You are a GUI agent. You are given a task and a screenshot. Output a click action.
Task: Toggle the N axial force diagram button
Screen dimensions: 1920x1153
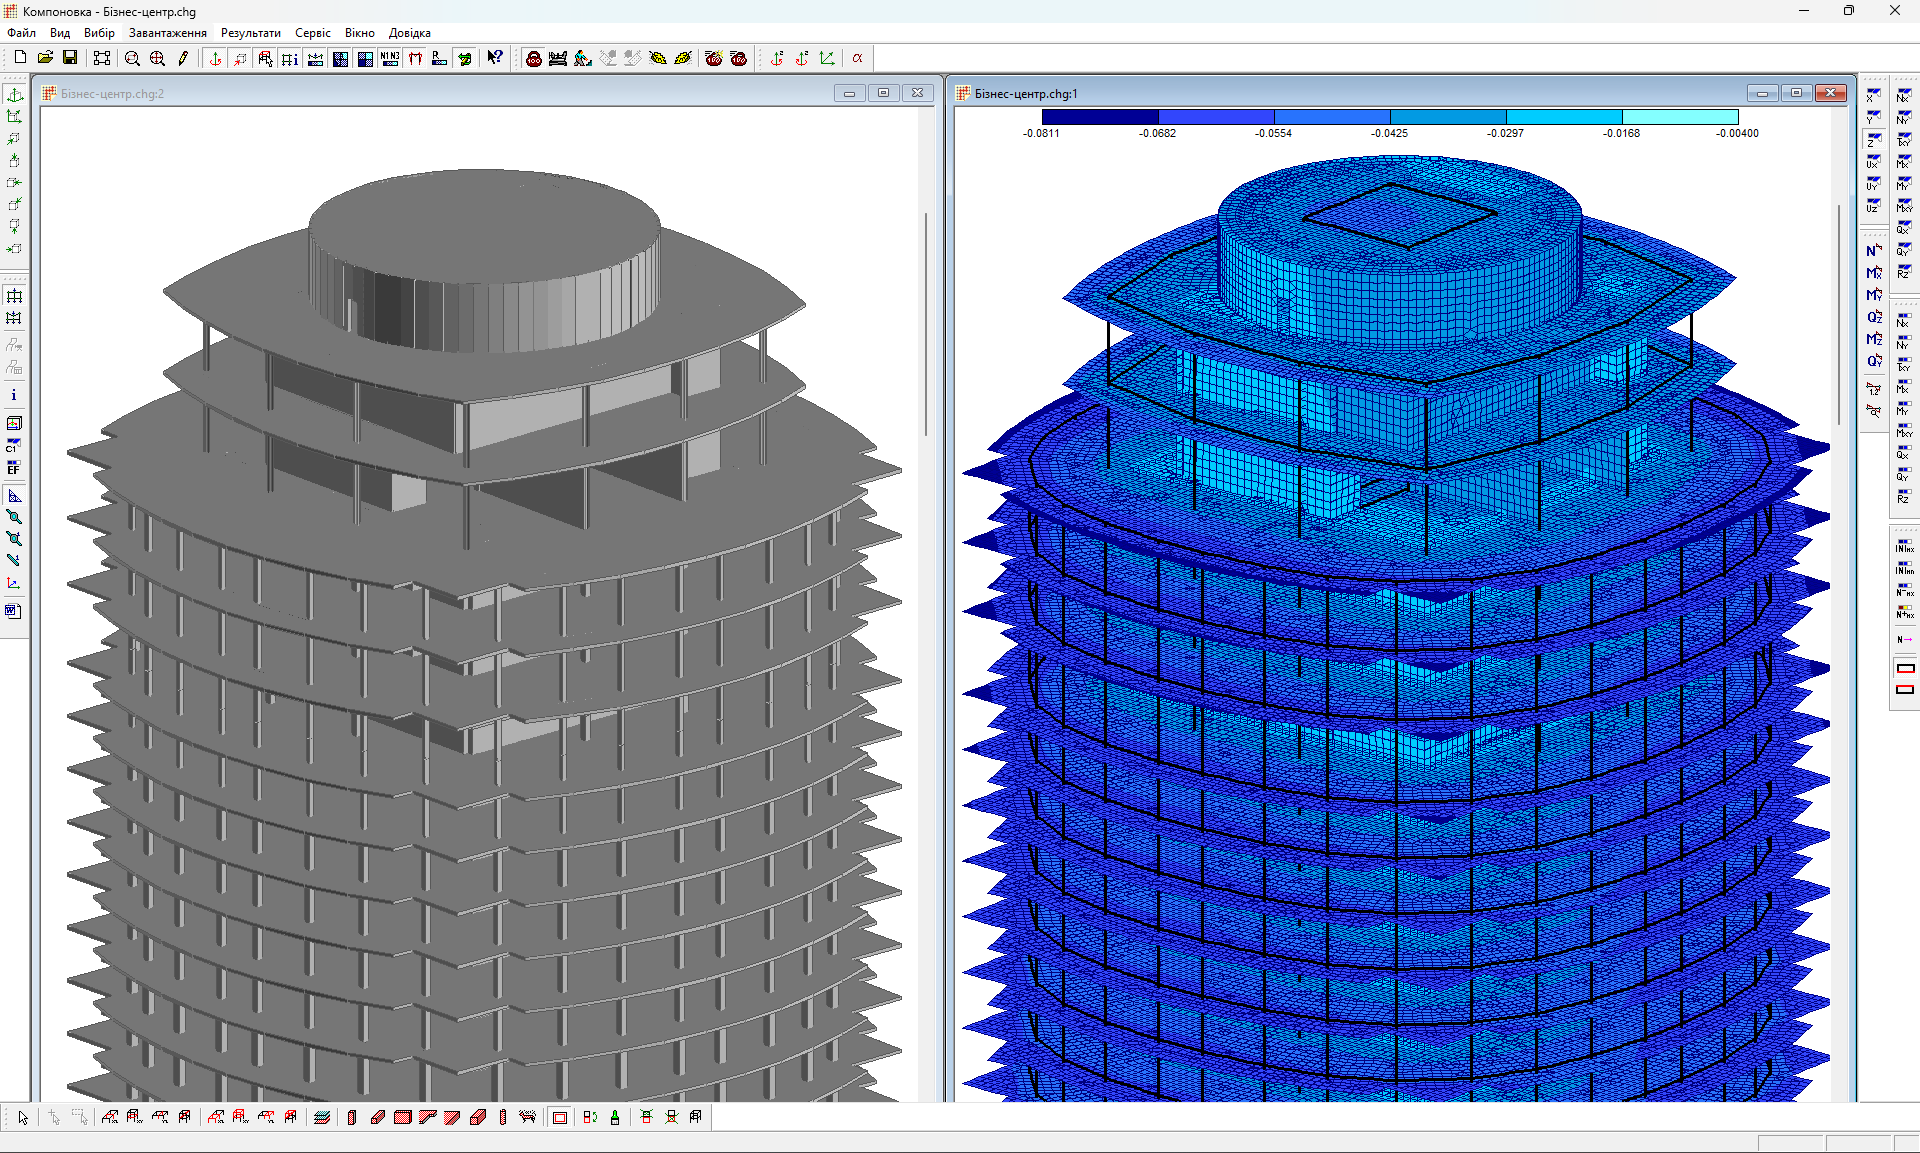(1874, 251)
